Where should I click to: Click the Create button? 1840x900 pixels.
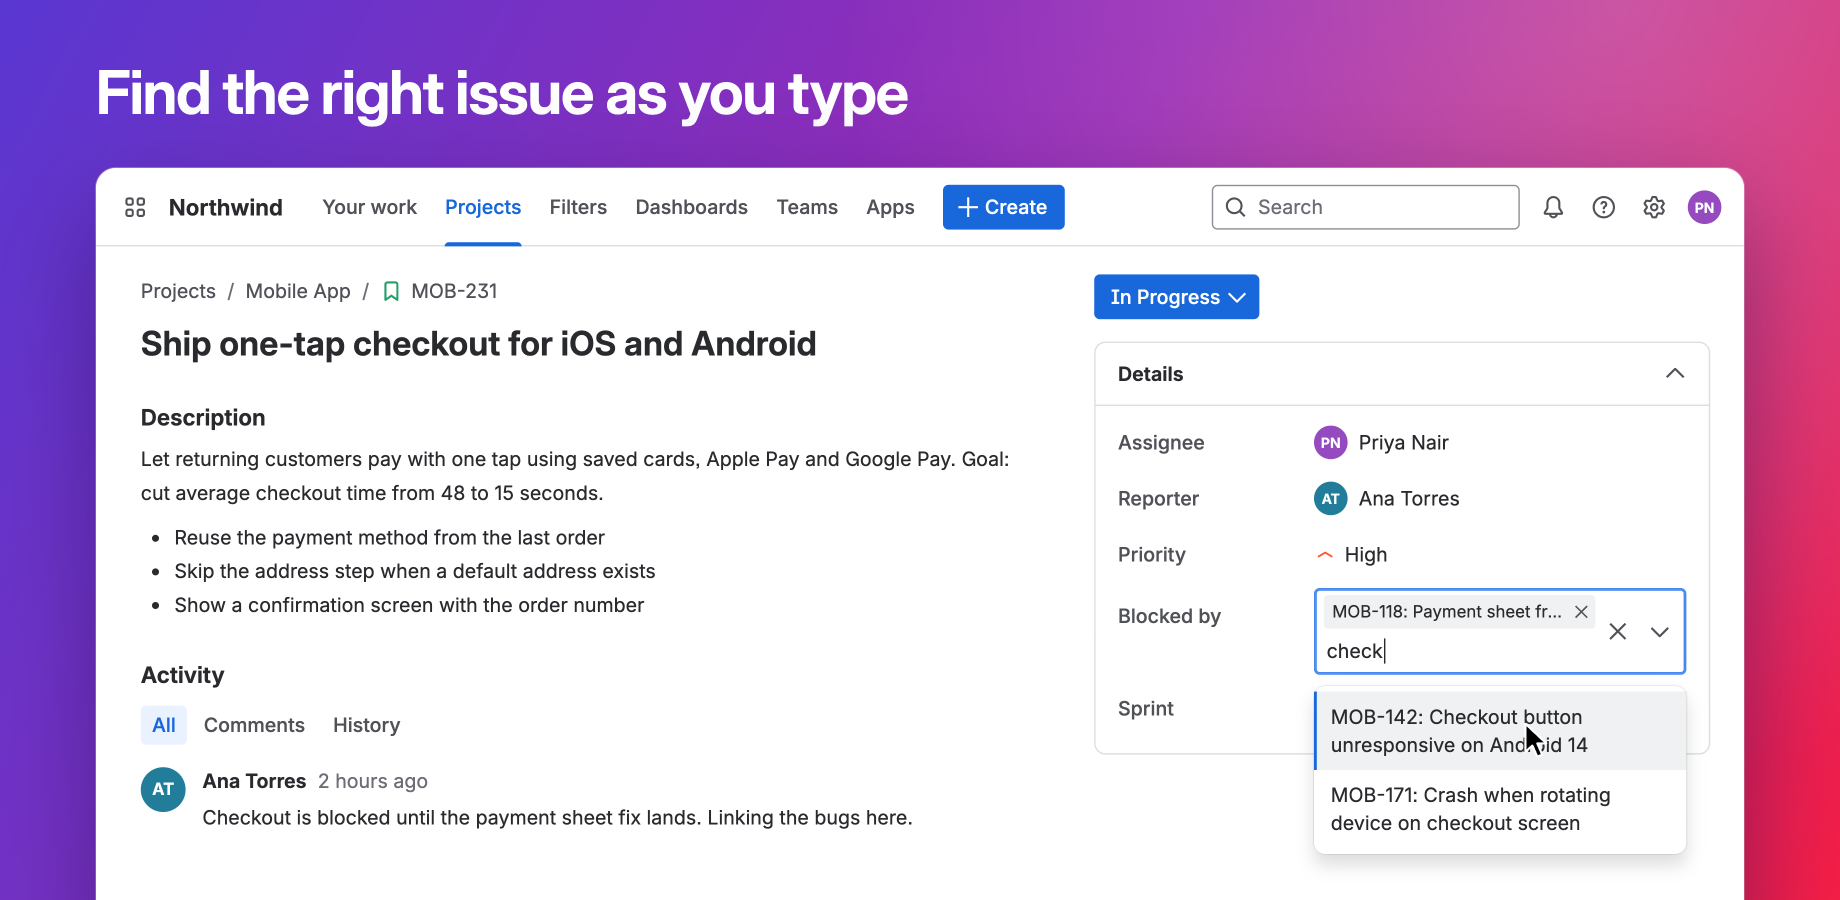tap(1003, 207)
